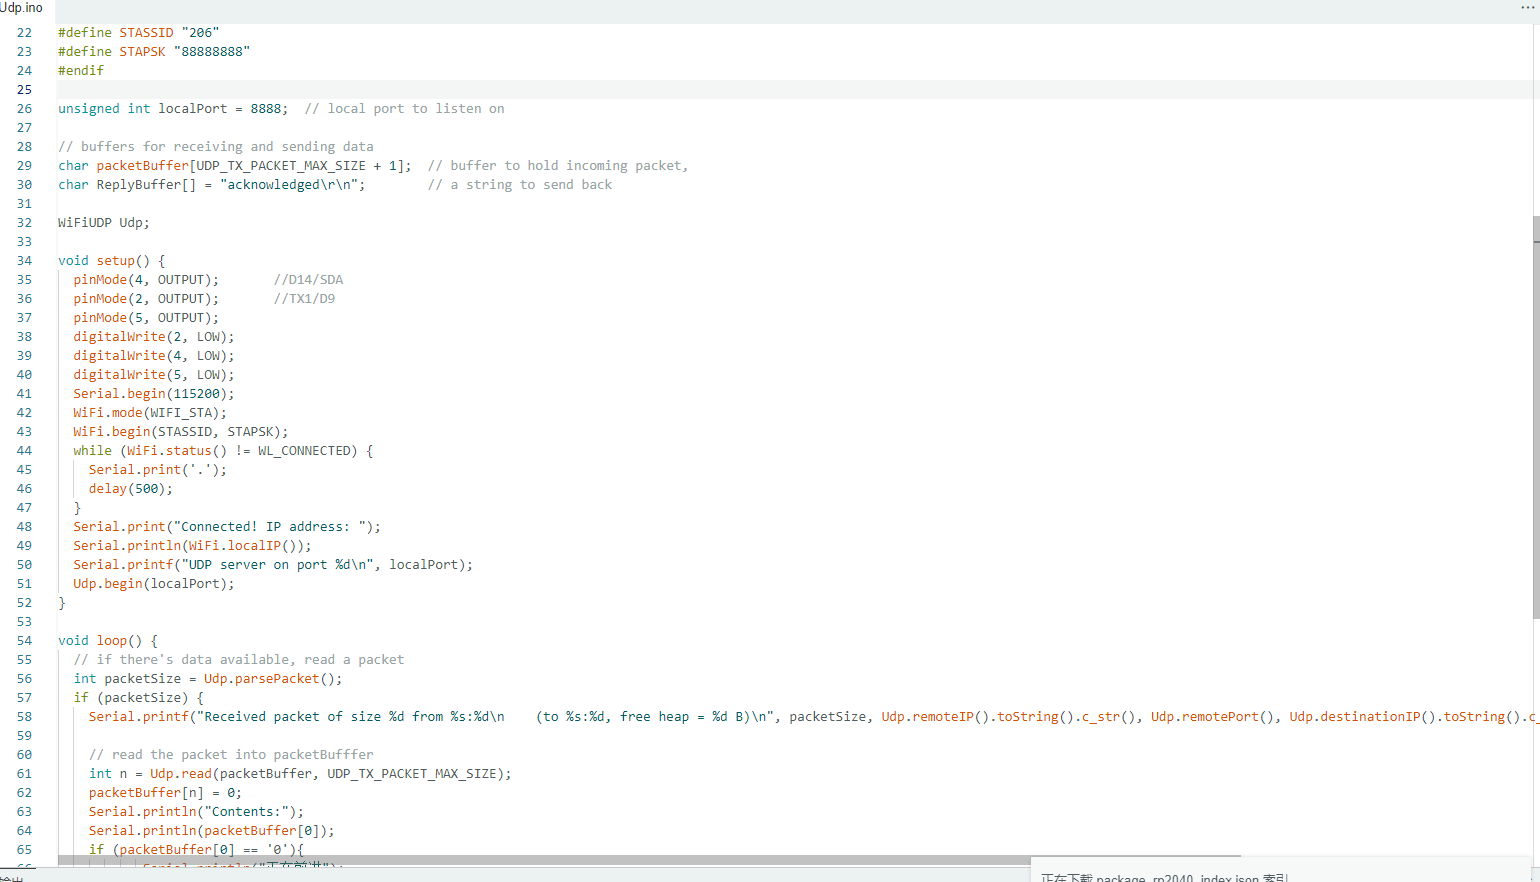Click 'Serial.begin(115200);' statement
Image resolution: width=1540 pixels, height=882 pixels.
point(154,394)
